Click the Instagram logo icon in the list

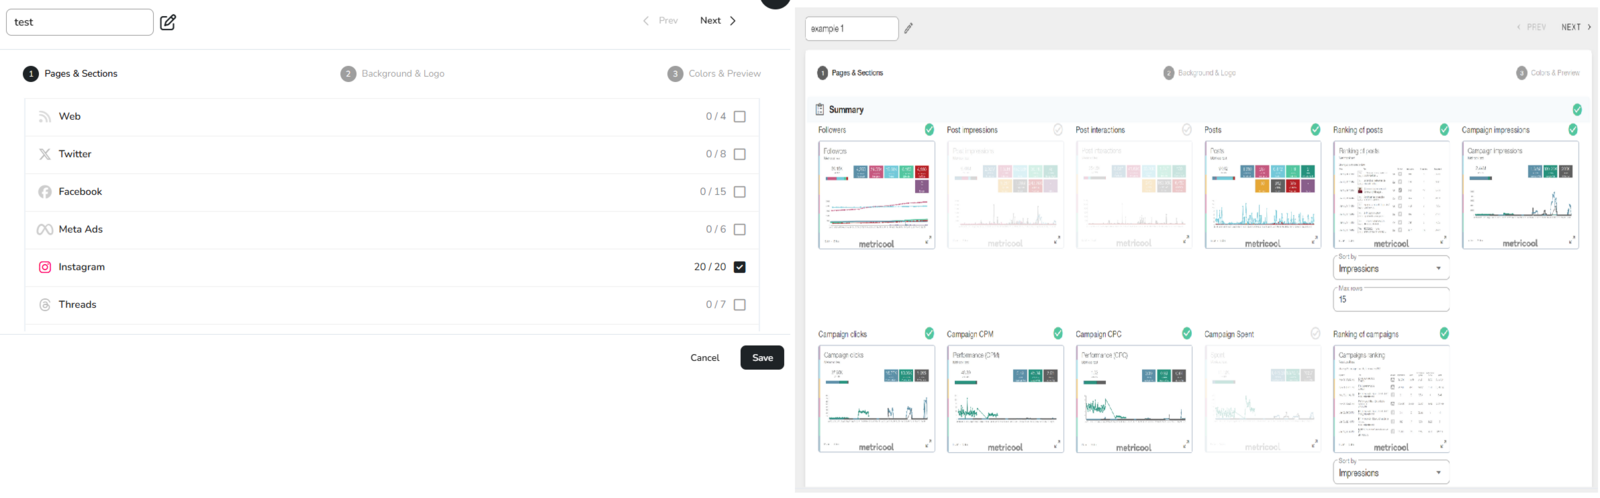coord(45,267)
